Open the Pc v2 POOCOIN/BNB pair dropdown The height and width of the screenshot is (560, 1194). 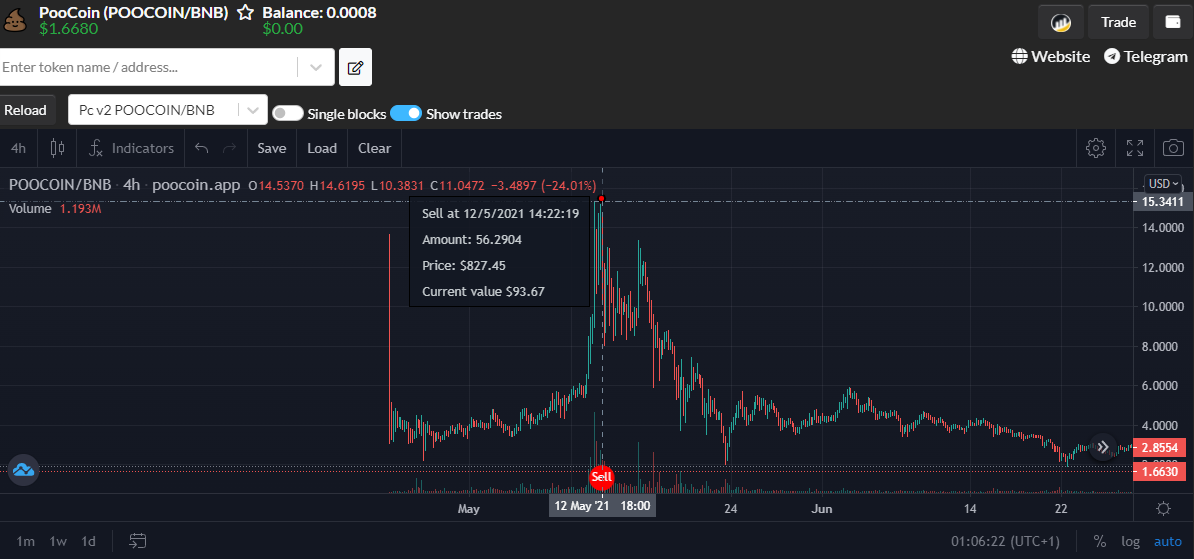click(x=168, y=110)
